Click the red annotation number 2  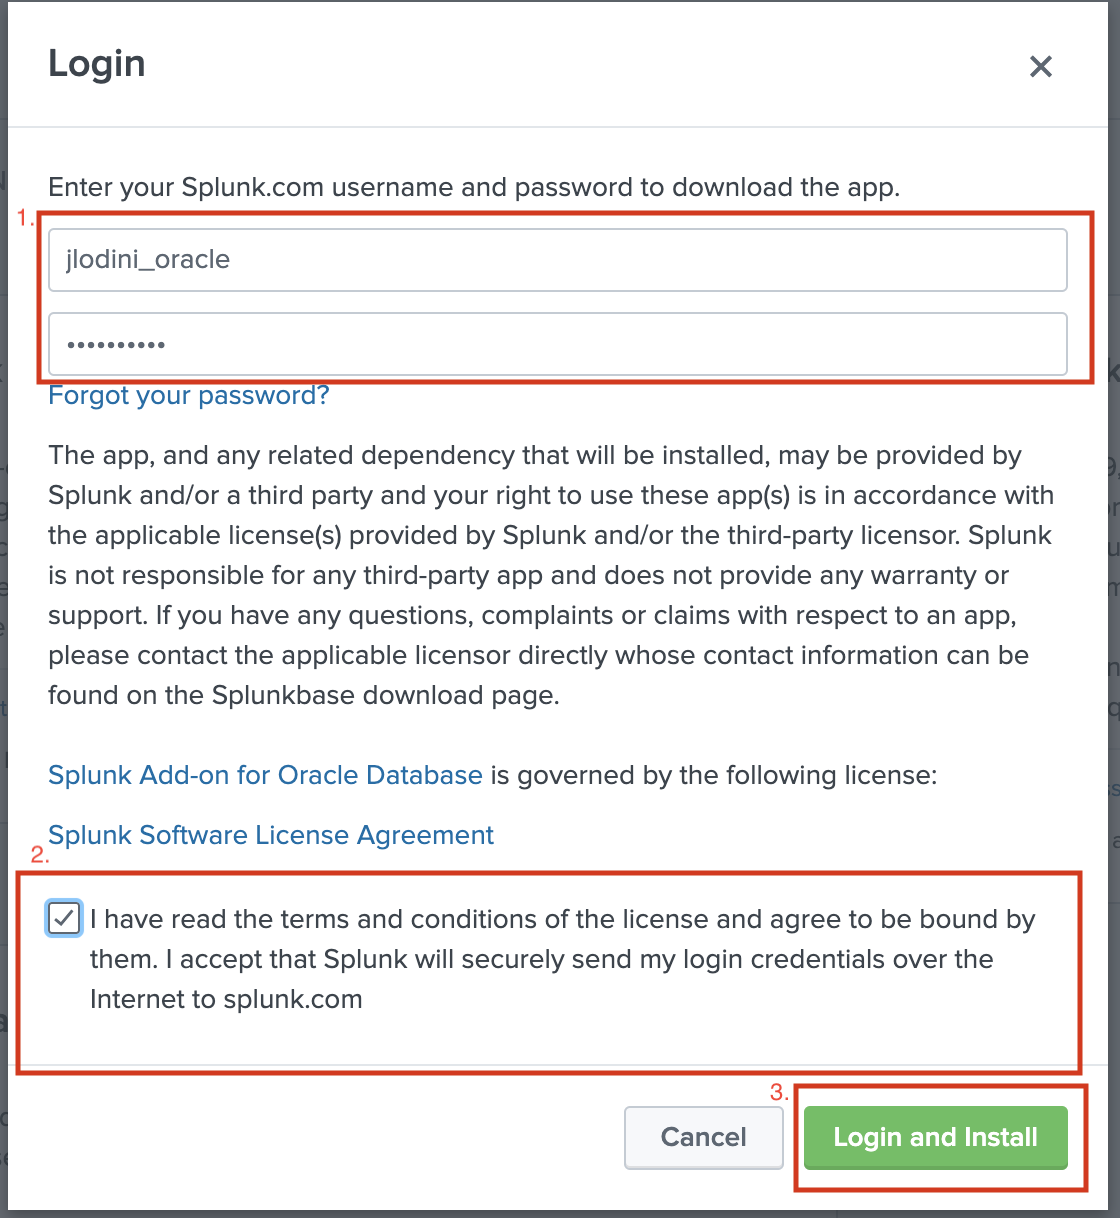[39, 855]
